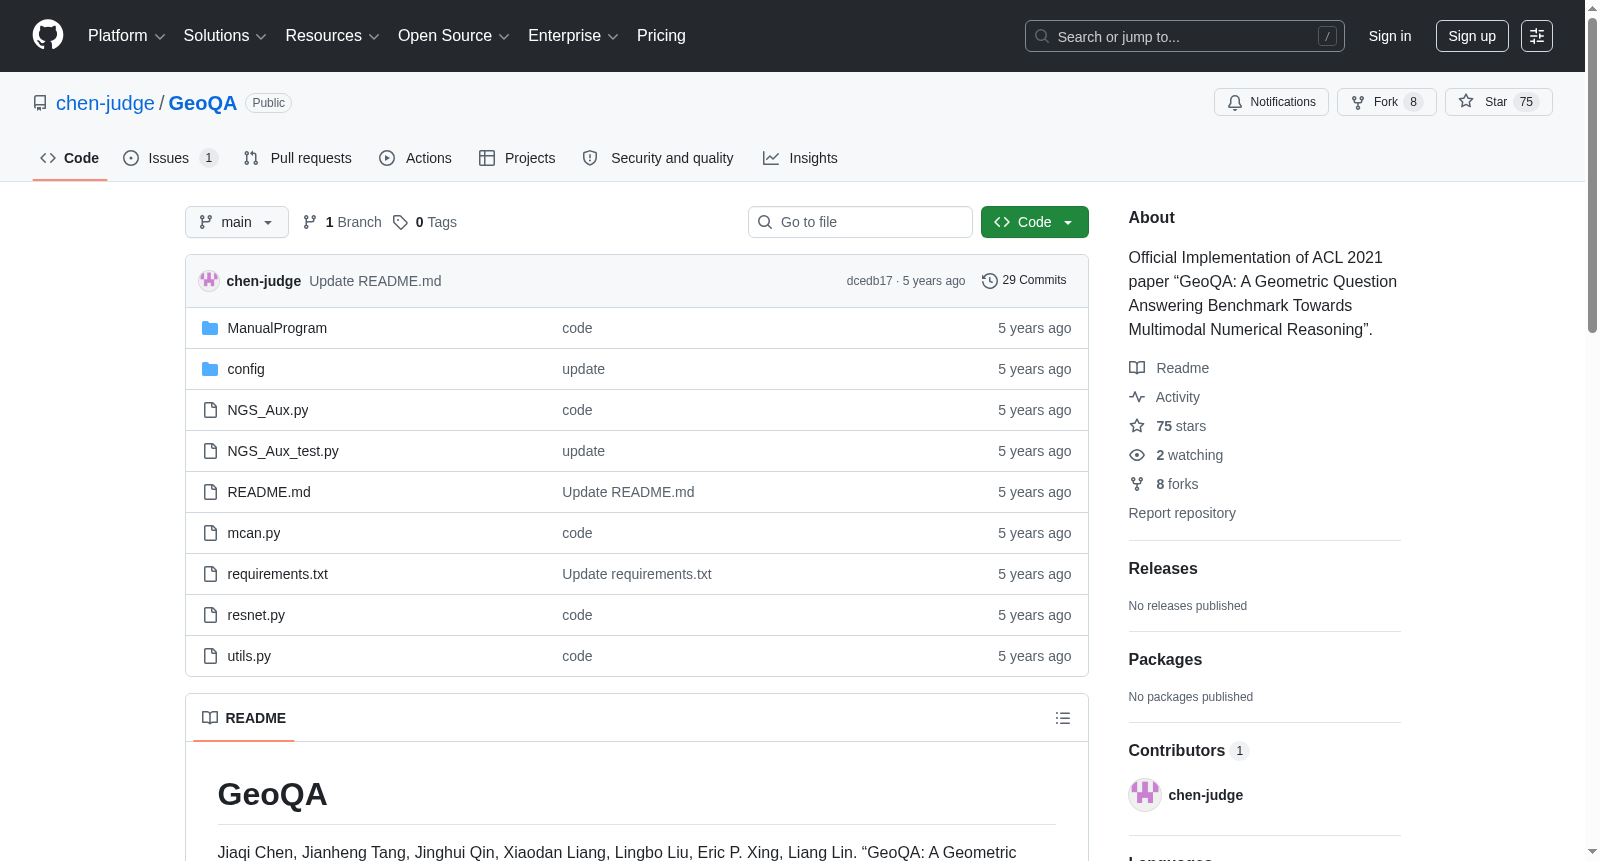Click the chen-judge contributor avatar
1600x861 pixels.
[1145, 795]
